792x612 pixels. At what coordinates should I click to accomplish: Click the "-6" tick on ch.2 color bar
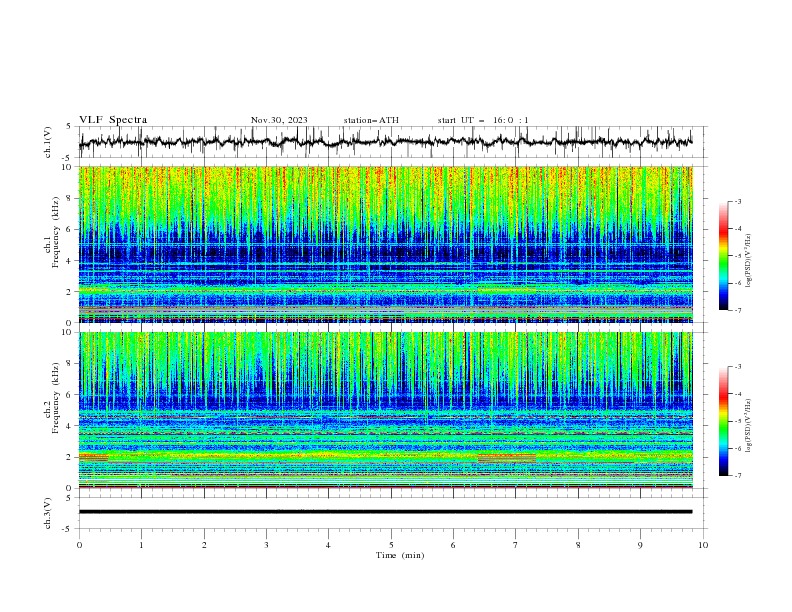pos(737,448)
